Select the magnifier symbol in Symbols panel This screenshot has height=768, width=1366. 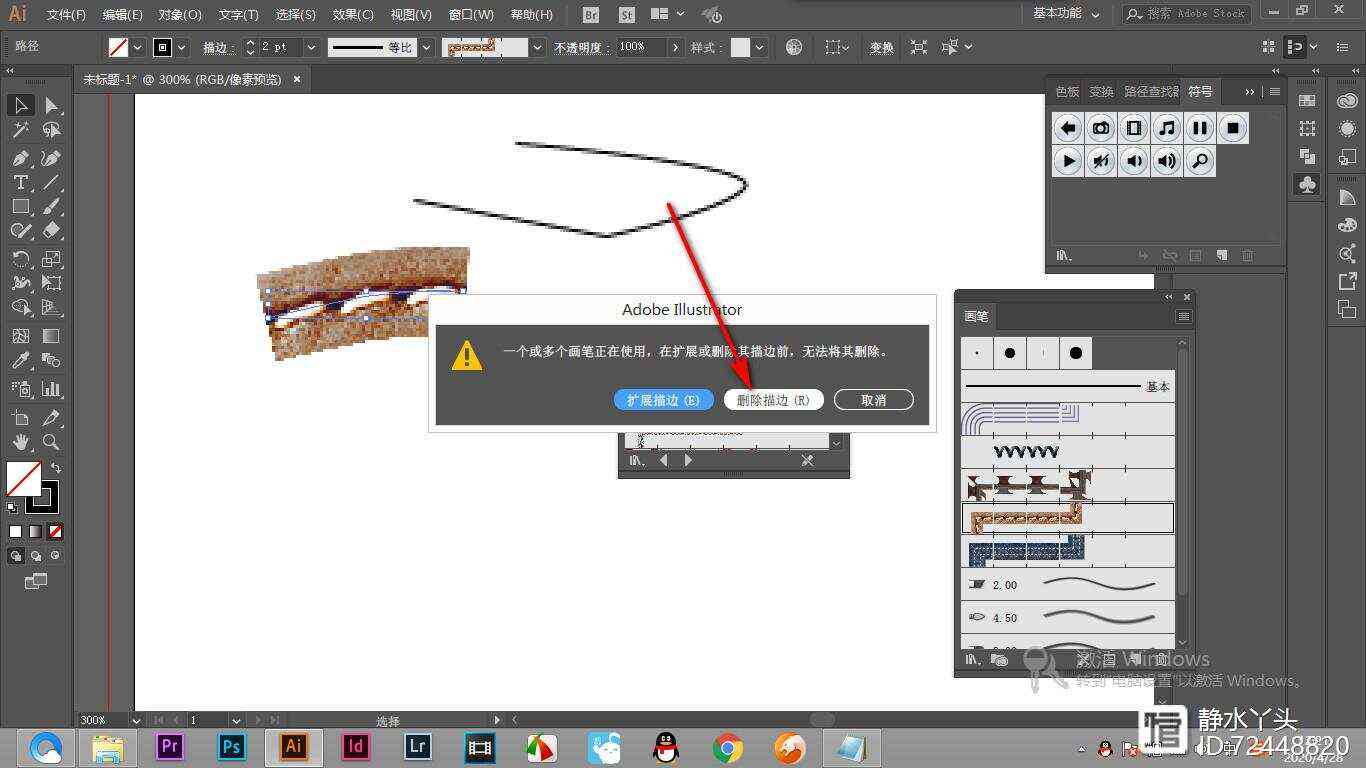coord(1200,161)
